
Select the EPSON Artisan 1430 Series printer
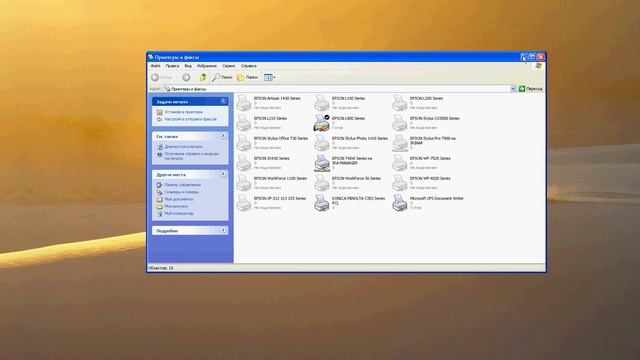click(269, 103)
